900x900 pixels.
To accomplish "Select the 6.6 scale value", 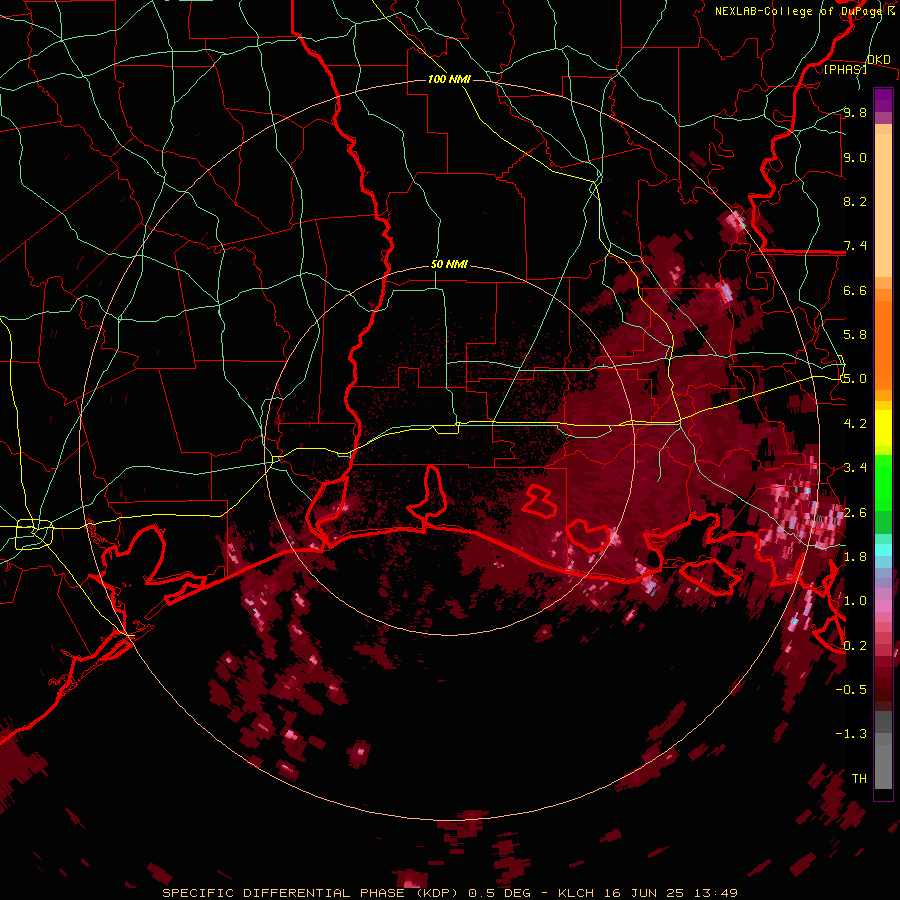I will pos(855,291).
